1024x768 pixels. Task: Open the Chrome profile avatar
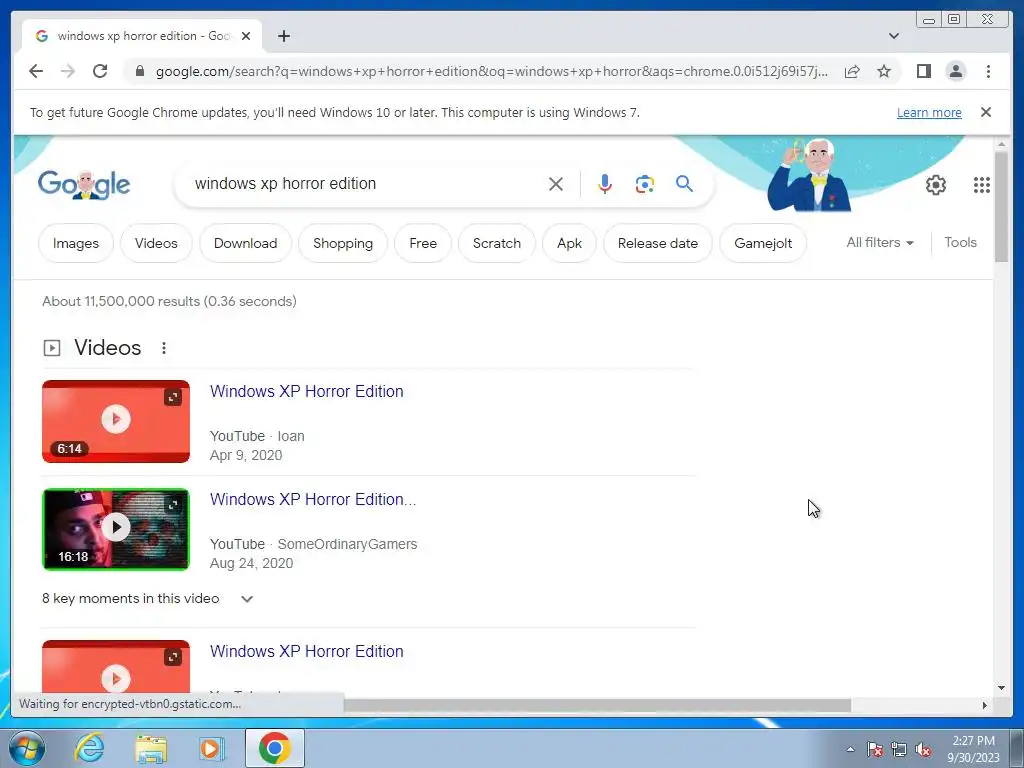955,71
